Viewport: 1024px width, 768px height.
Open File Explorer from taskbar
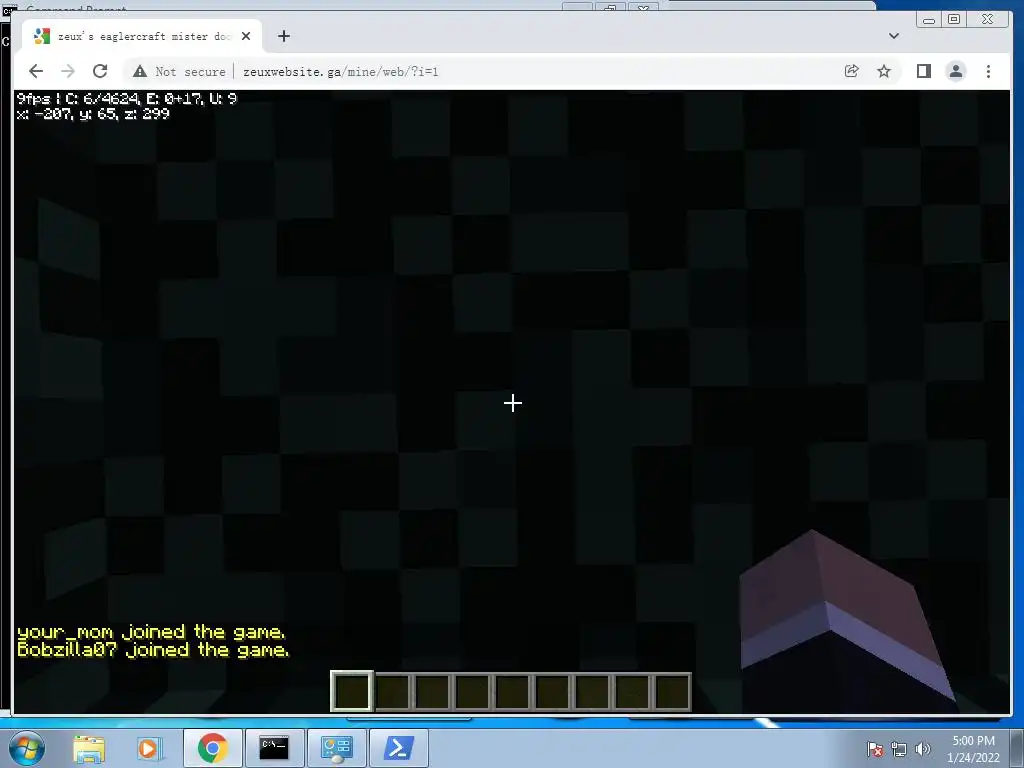pos(89,748)
